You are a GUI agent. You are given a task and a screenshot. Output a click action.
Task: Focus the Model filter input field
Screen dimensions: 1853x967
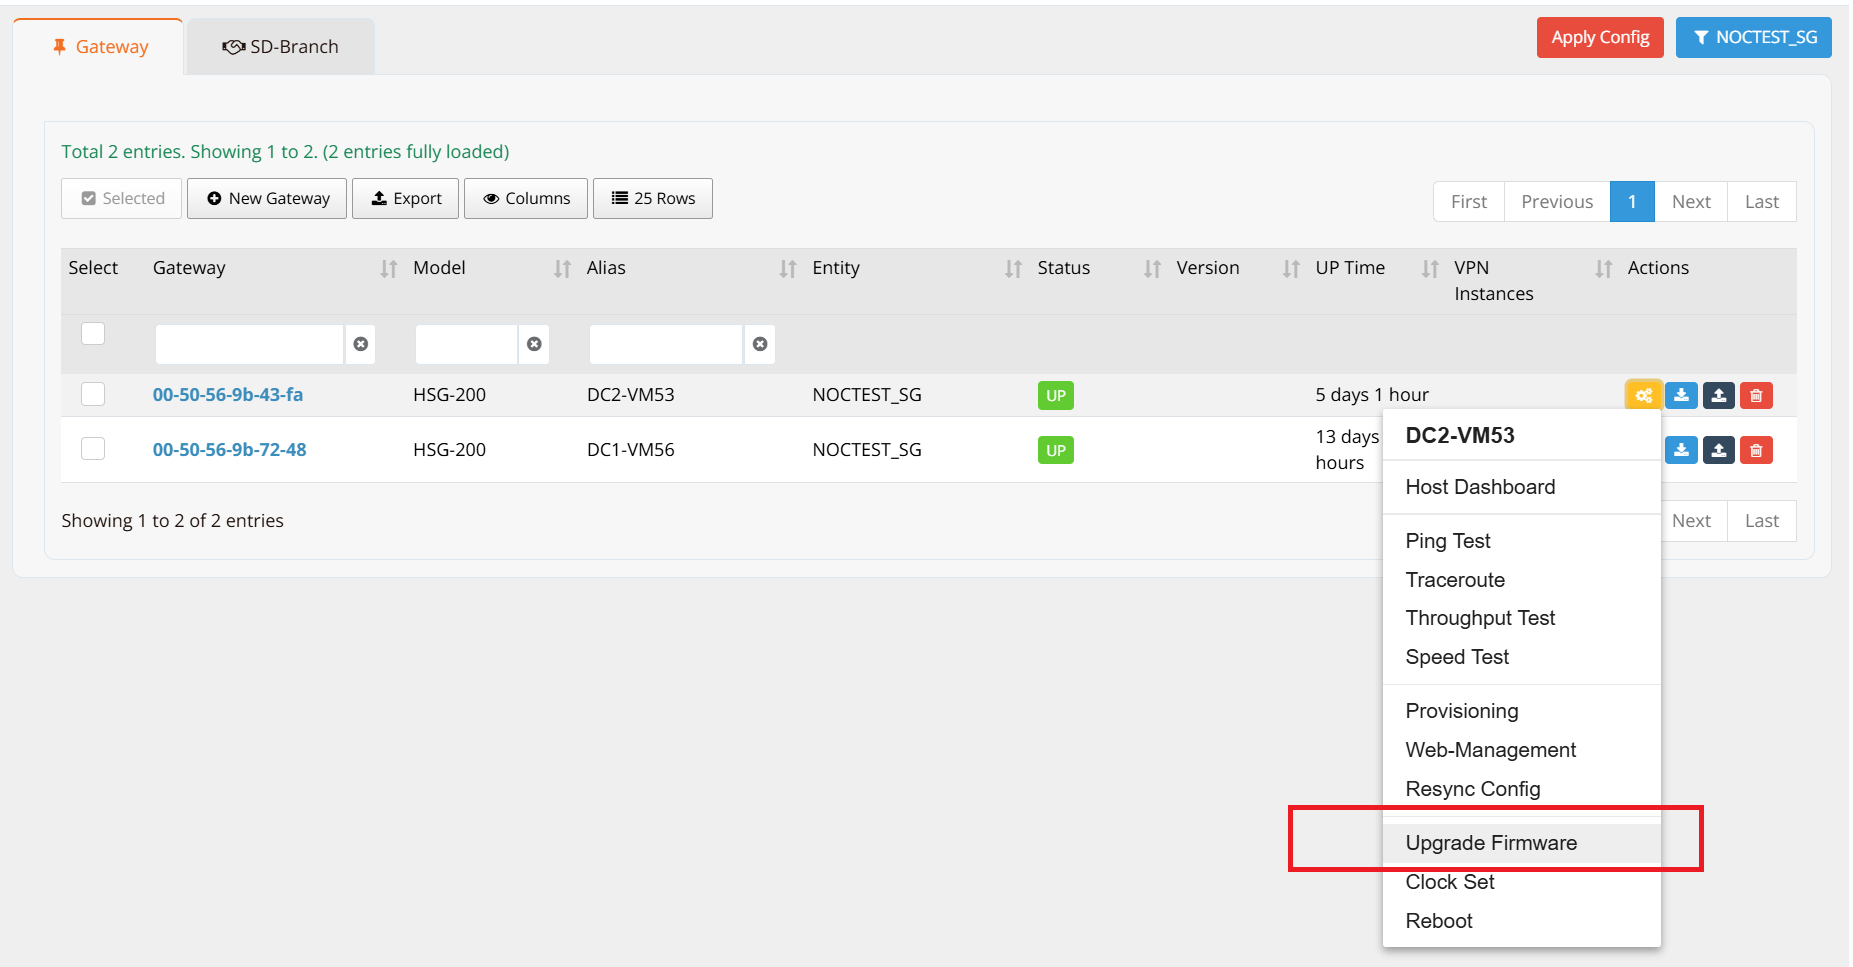tap(466, 344)
